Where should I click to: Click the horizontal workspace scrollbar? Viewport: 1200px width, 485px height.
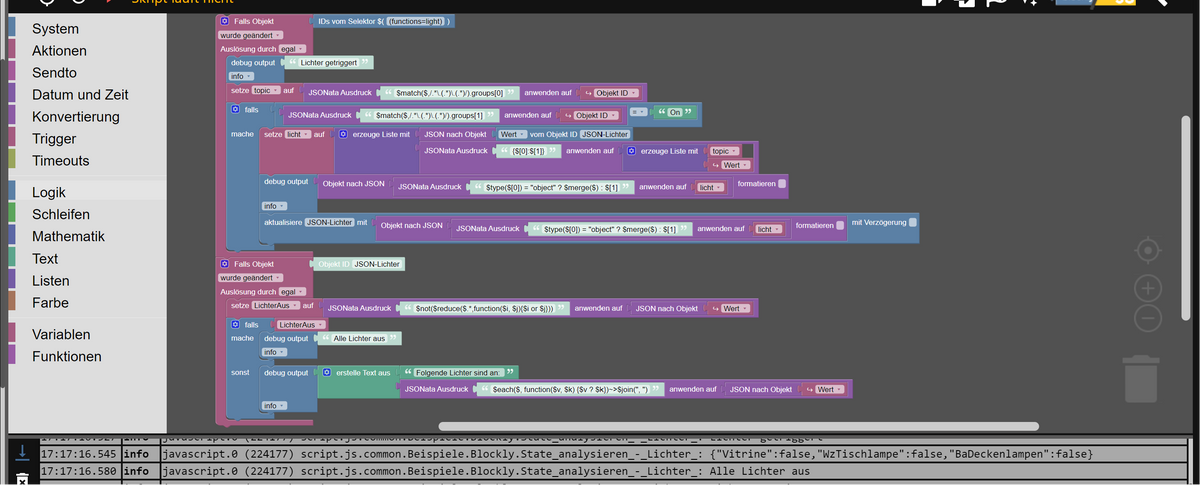[738, 426]
